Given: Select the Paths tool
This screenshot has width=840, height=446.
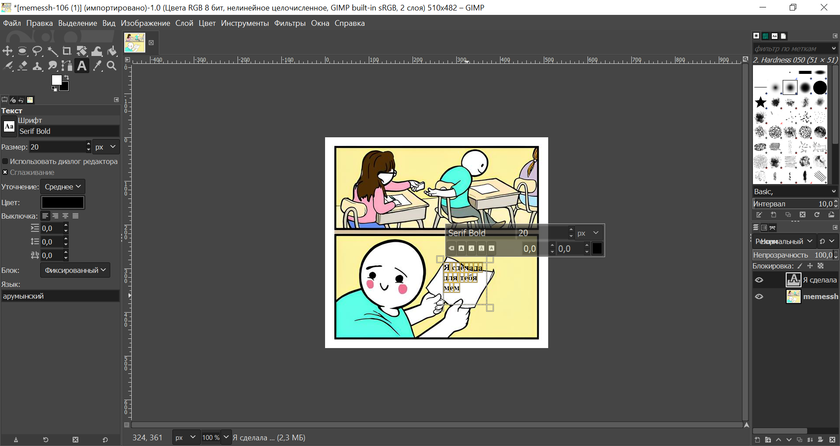Looking at the screenshot, I should coord(67,66).
